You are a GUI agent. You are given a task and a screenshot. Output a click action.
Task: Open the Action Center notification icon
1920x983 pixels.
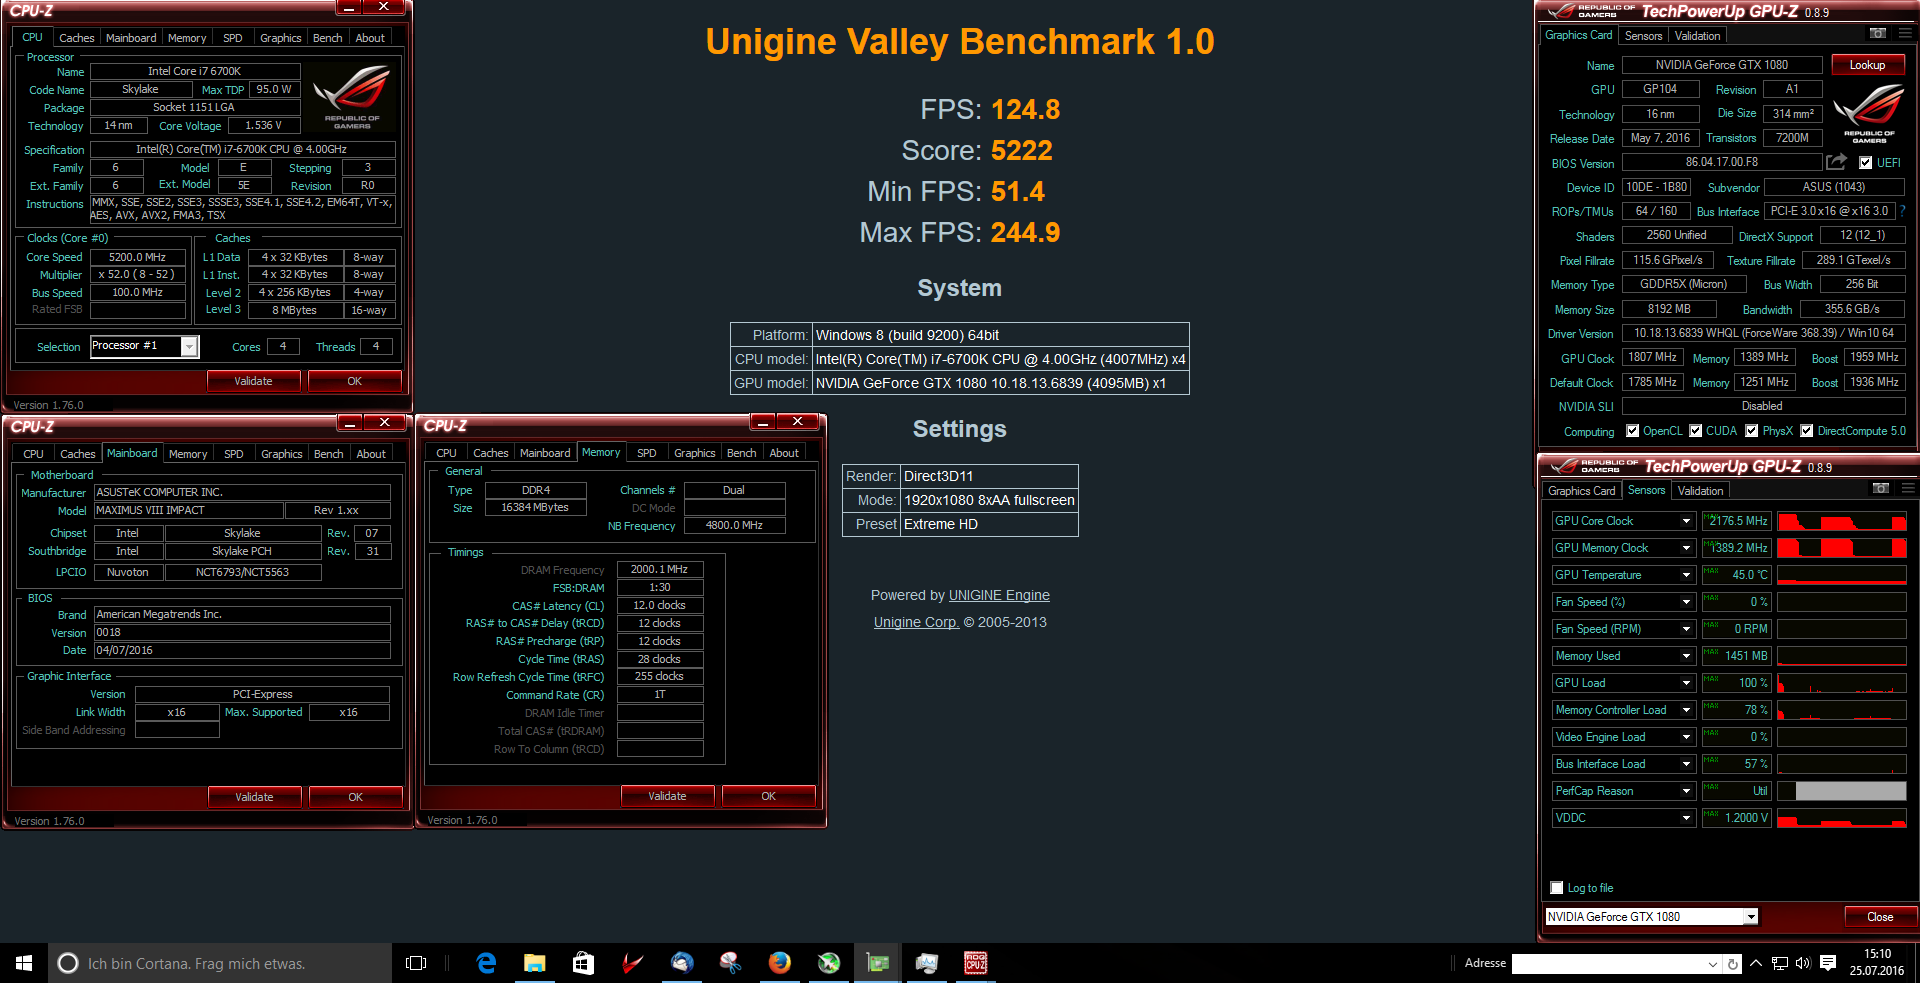pyautogui.click(x=1828, y=963)
